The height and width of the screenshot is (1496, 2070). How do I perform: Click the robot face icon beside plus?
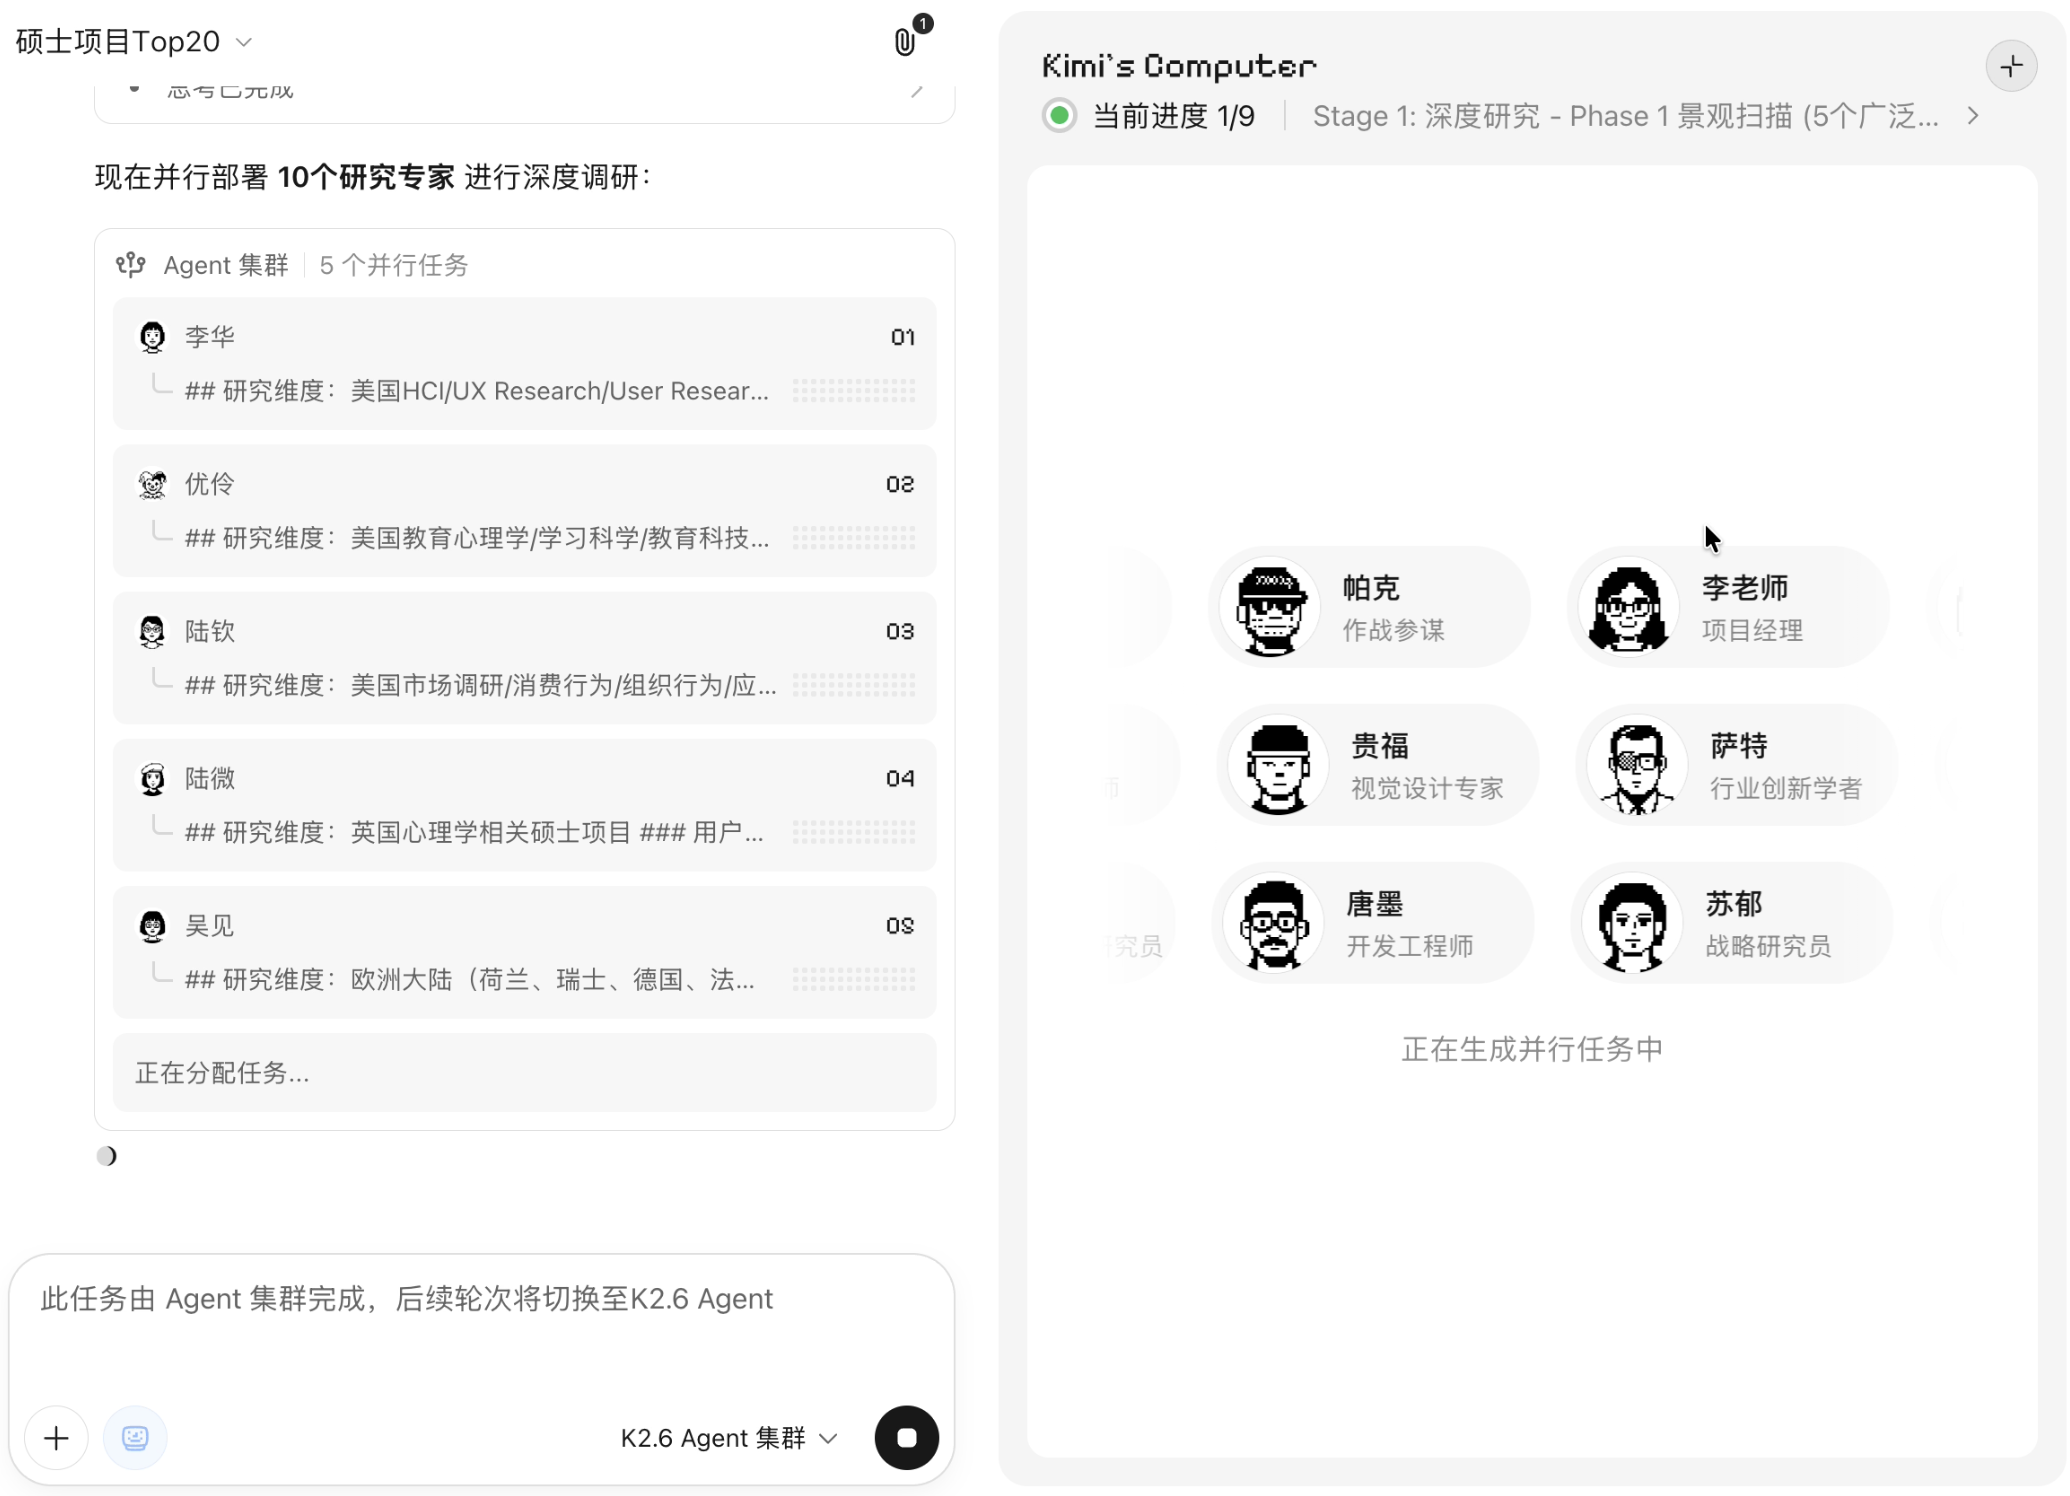point(135,1438)
